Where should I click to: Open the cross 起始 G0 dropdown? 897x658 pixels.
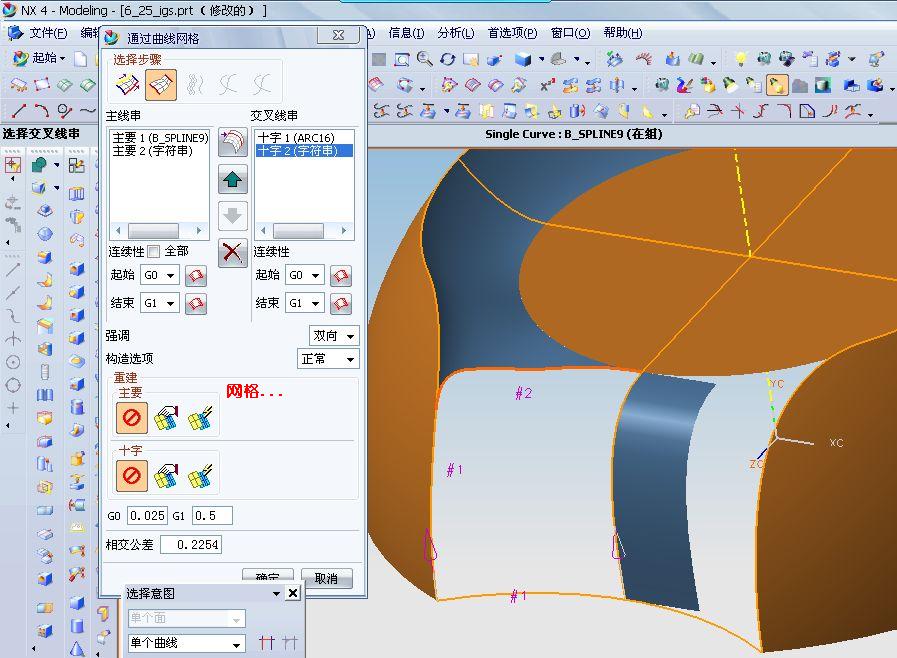pos(305,275)
